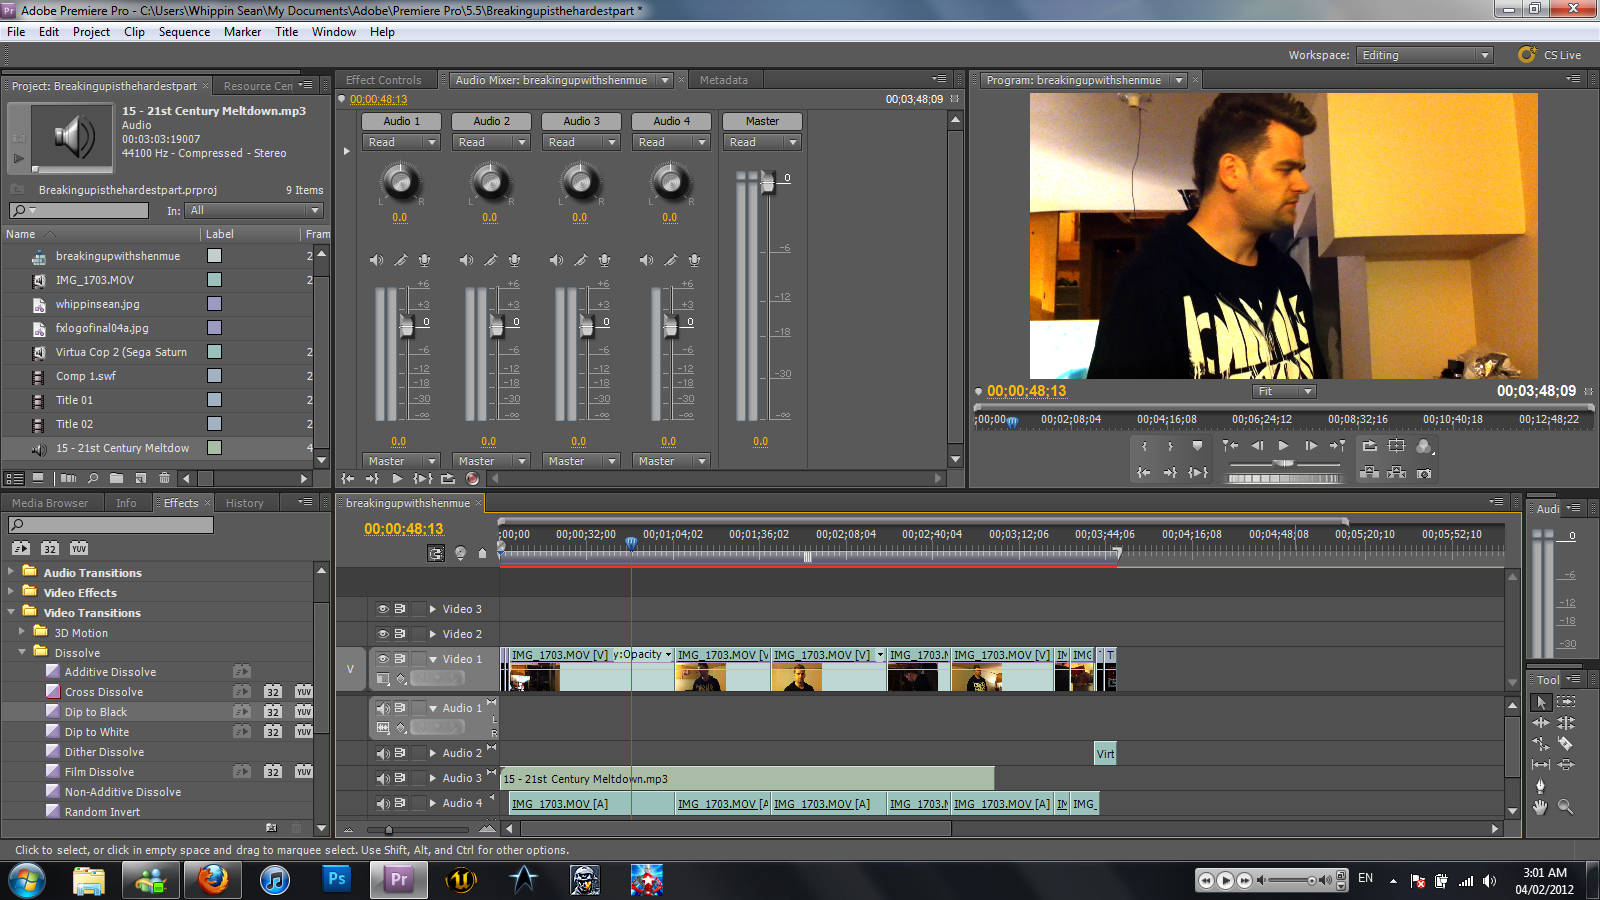Toggle Video 1 track output eye

tap(382, 659)
